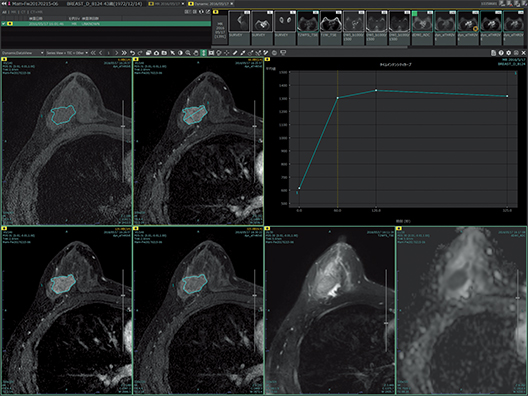Click the stacked-windows layout icon

click(148, 53)
